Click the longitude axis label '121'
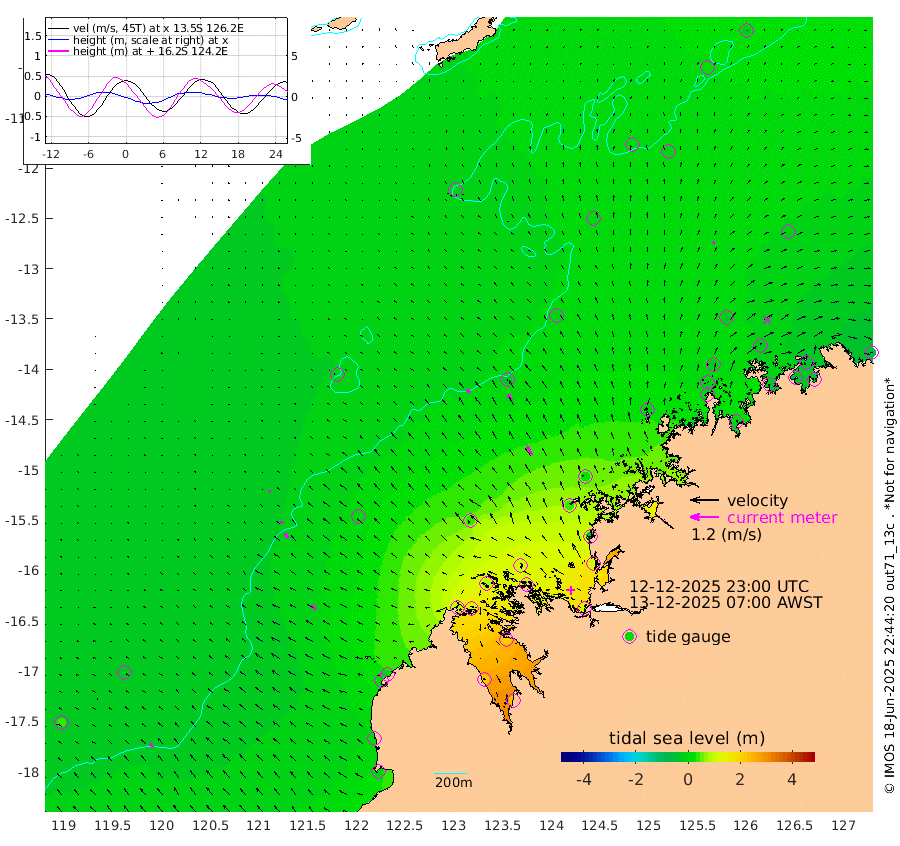 [x=258, y=826]
